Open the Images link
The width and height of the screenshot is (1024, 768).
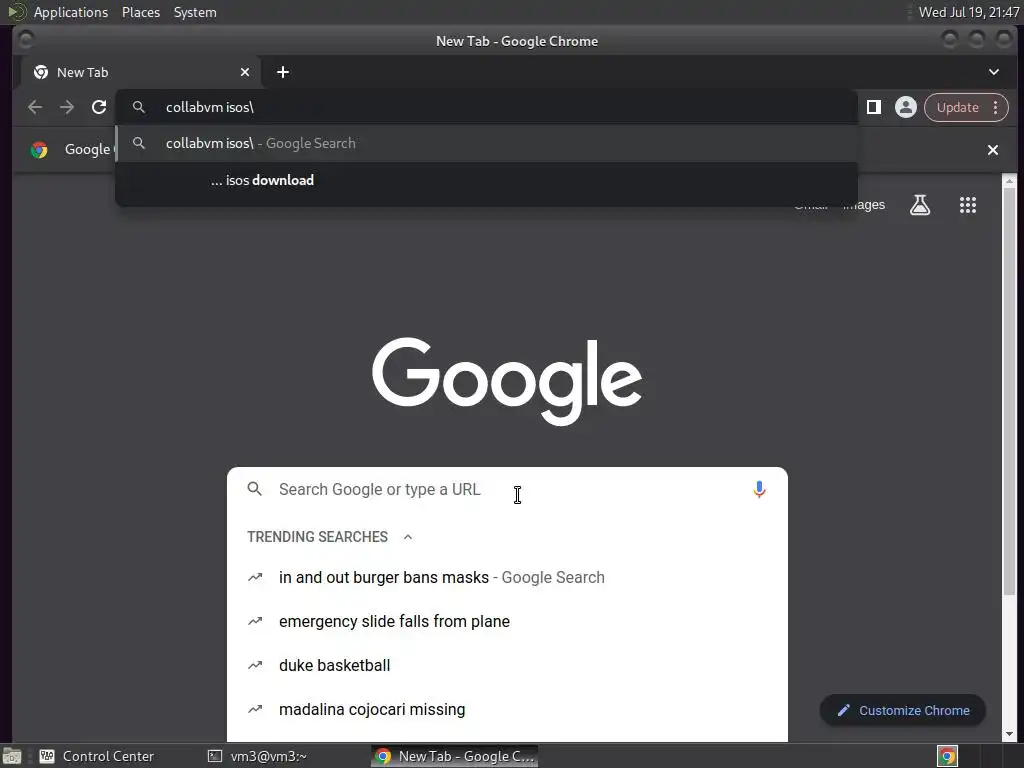(863, 205)
